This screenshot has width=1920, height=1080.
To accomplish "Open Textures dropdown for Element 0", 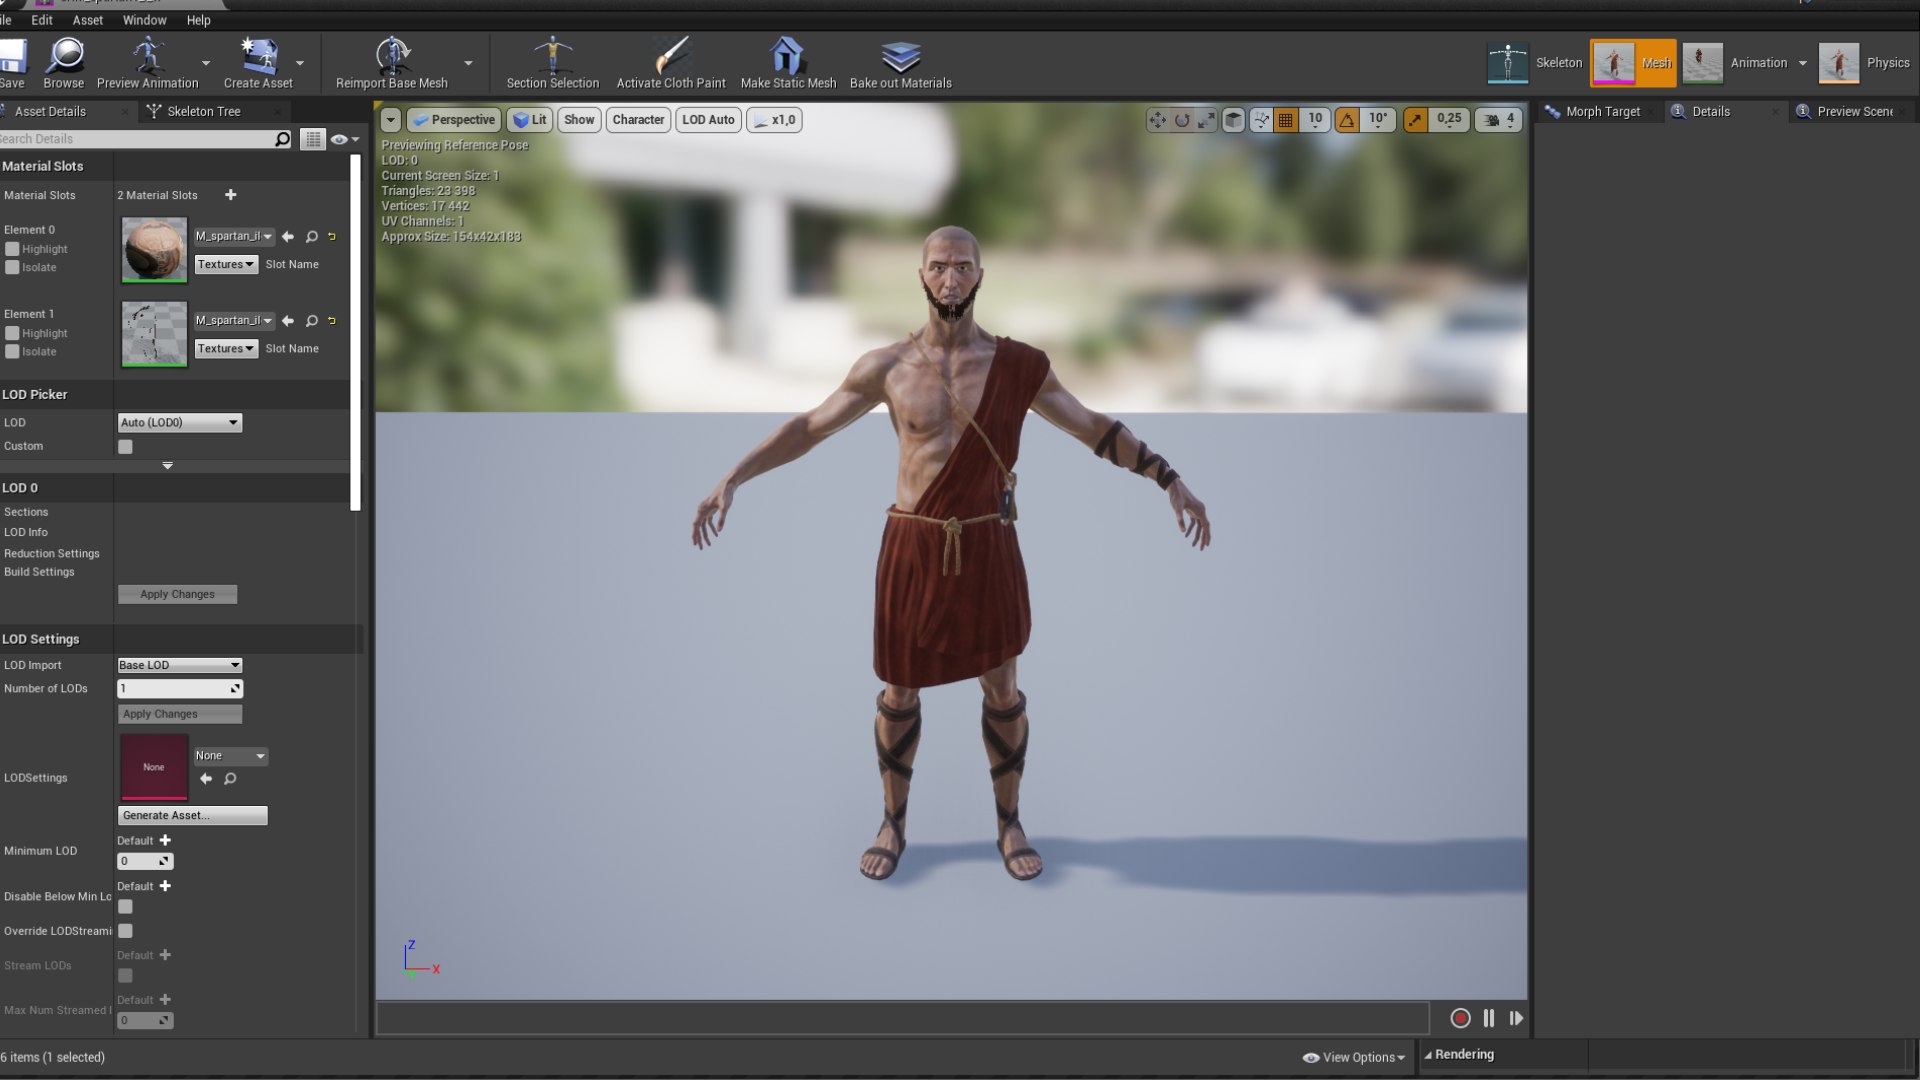I will (226, 264).
